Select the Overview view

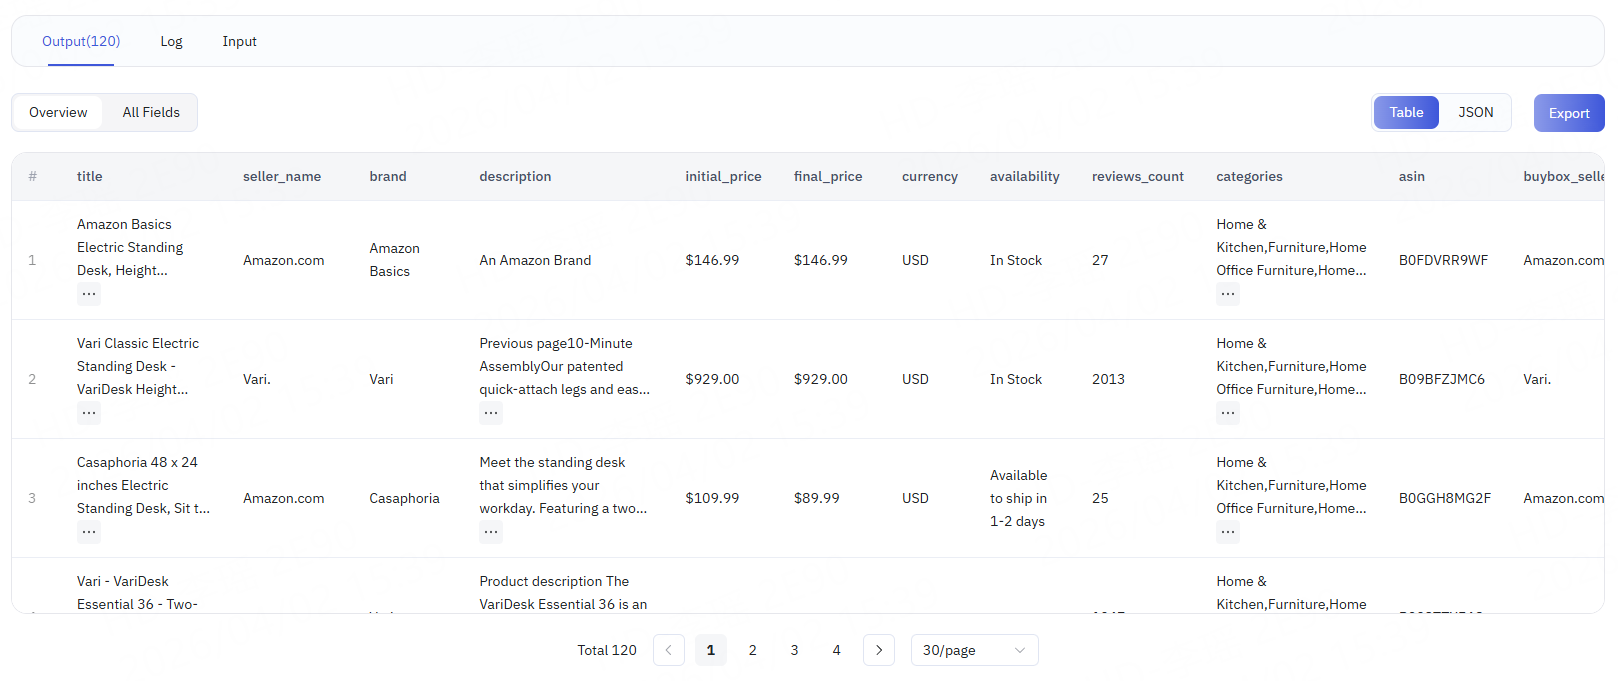pos(58,112)
